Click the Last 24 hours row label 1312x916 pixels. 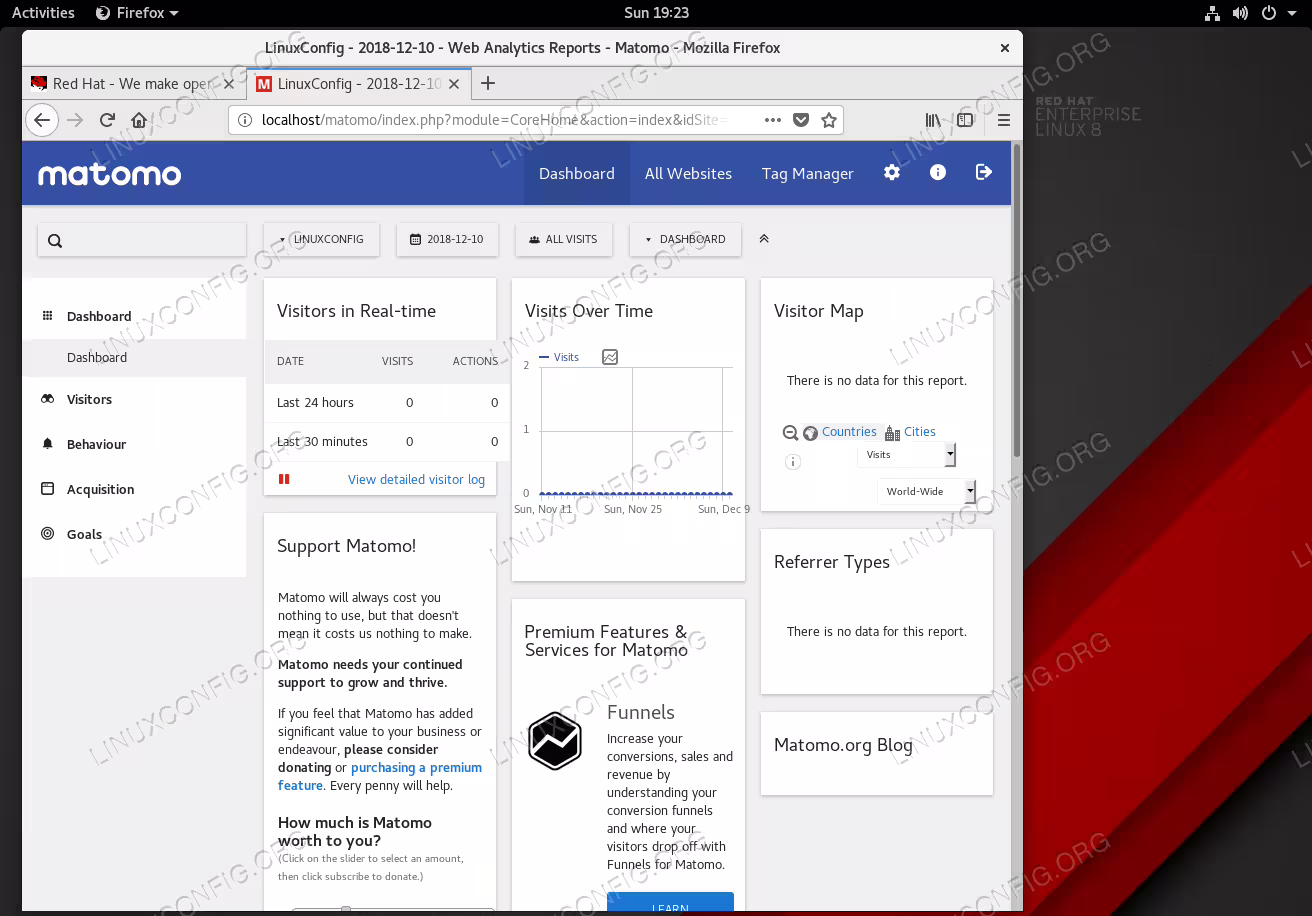pyautogui.click(x=315, y=403)
